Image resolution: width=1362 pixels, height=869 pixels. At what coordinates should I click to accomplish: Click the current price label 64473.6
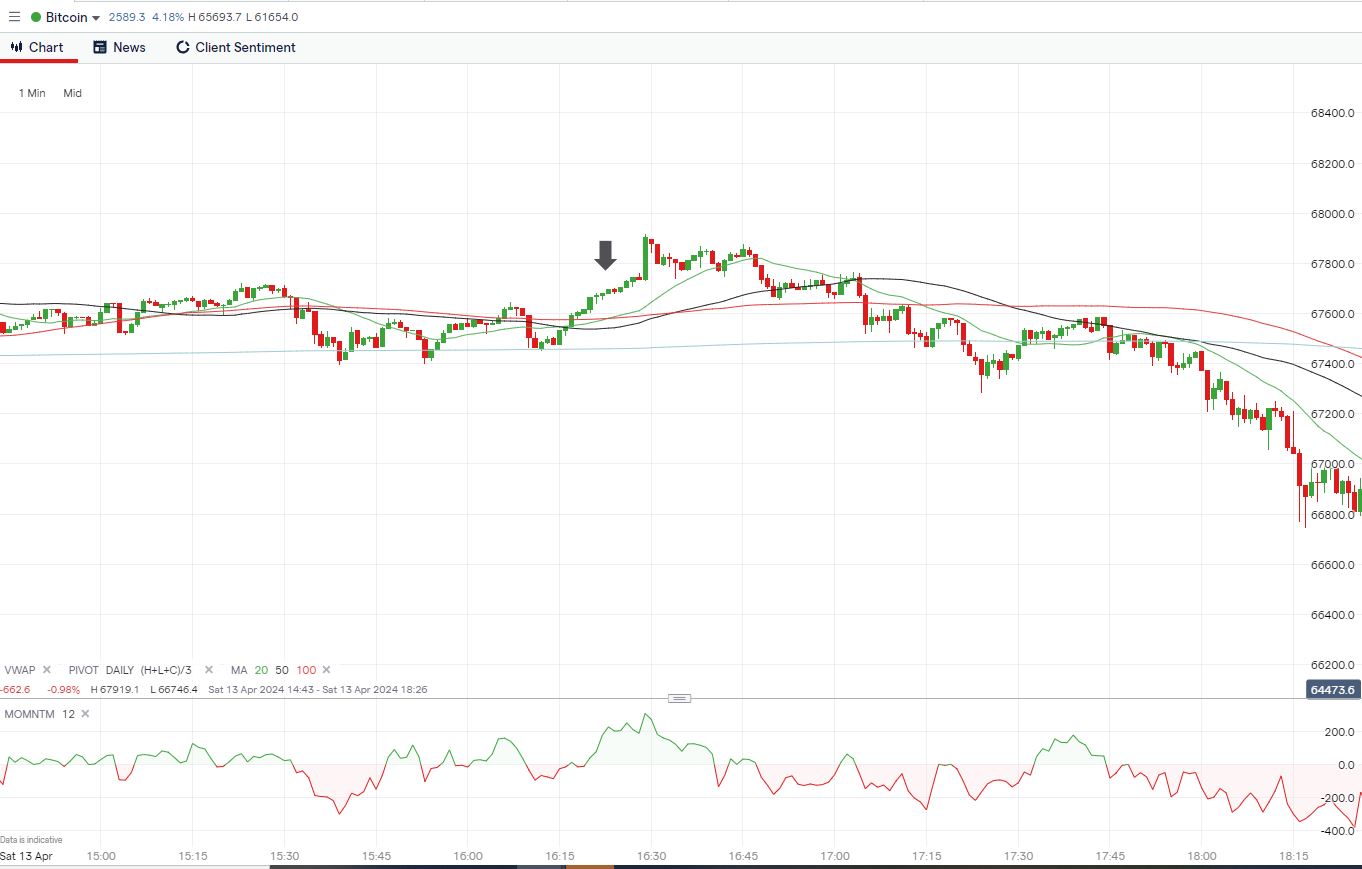[1333, 690]
